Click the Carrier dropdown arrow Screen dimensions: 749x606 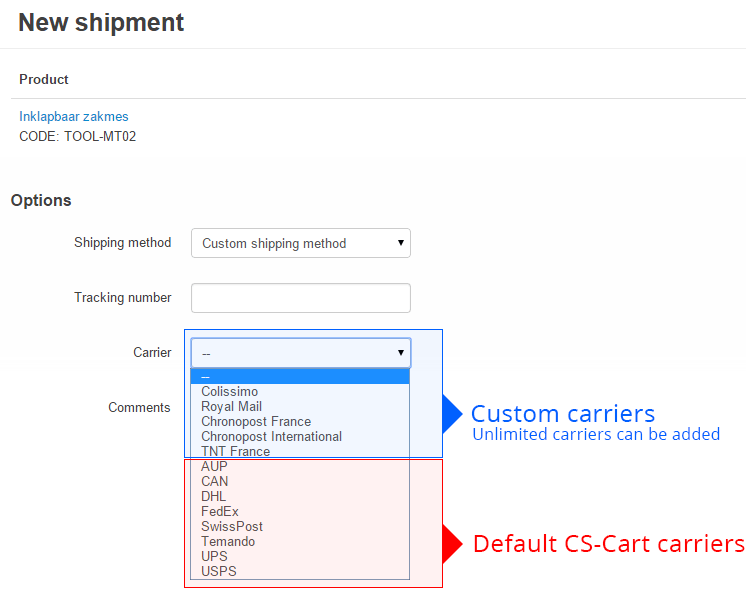pos(401,353)
